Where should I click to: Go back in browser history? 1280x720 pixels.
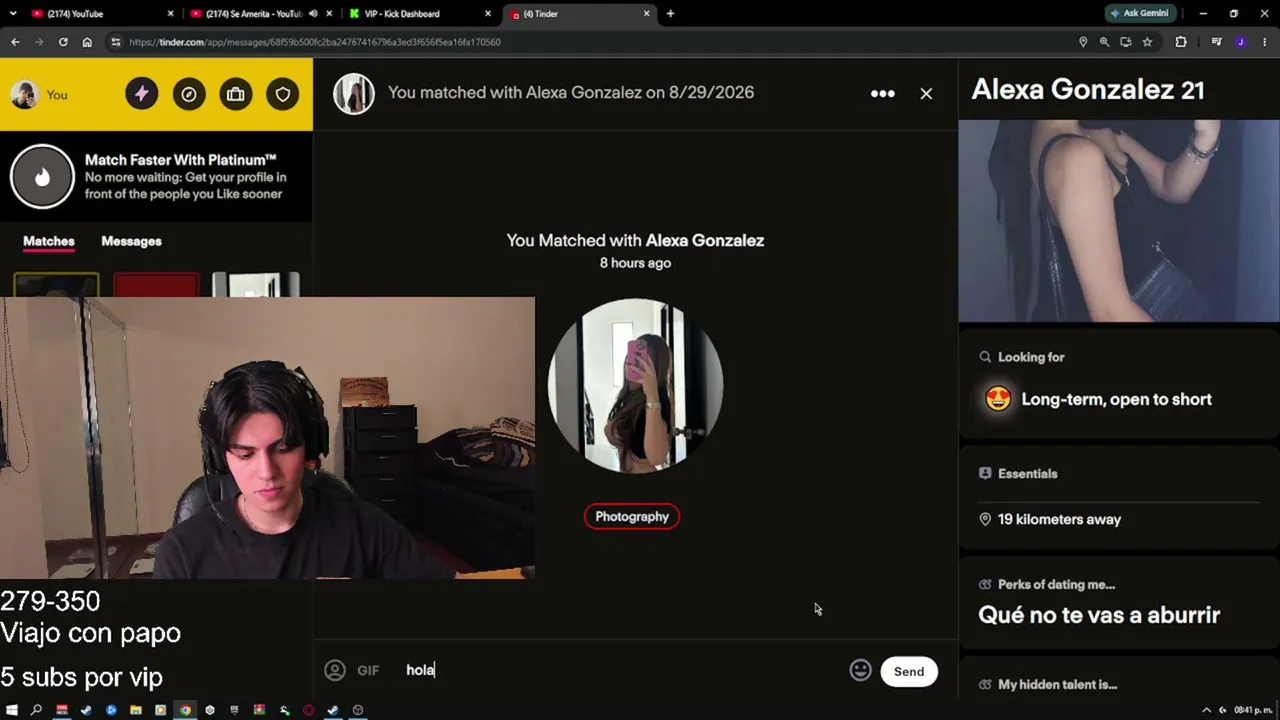coord(15,42)
